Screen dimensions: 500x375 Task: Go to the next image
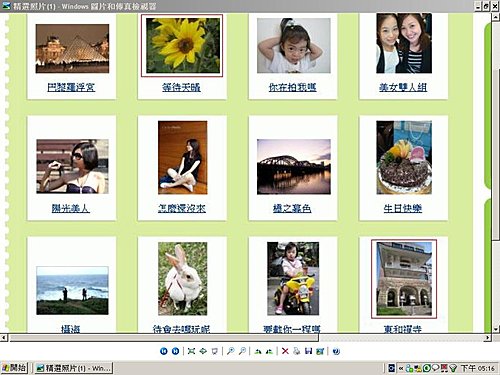(x=175, y=351)
